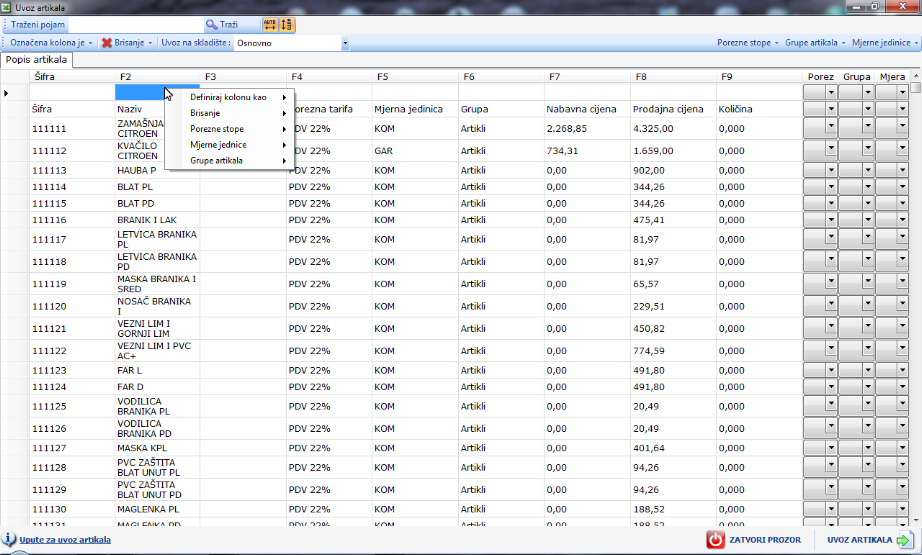Toggle the auto column width icon
The height and width of the screenshot is (555, 922).
270,25
